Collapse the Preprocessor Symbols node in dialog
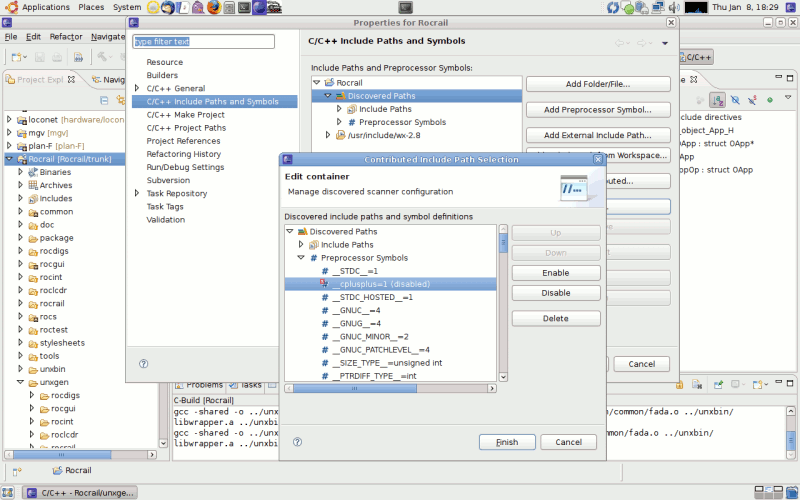 tap(300, 258)
